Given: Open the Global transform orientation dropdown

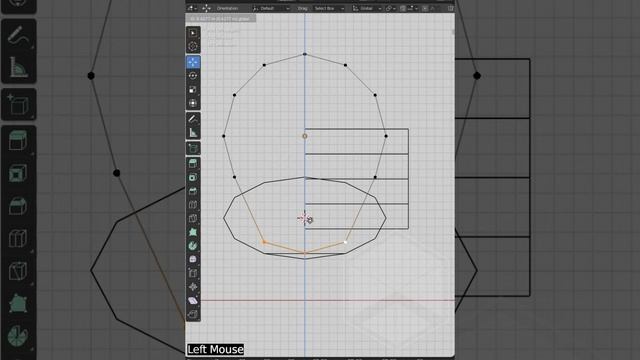Looking at the screenshot, I should point(367,8).
